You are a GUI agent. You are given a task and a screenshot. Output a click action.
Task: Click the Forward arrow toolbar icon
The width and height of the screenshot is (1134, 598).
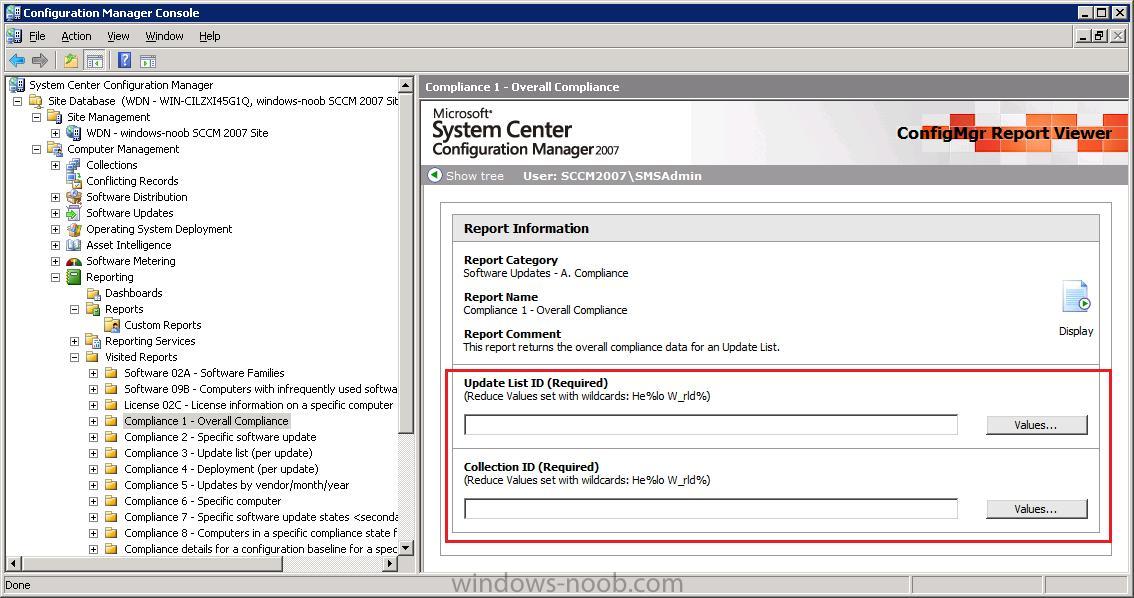[40, 61]
